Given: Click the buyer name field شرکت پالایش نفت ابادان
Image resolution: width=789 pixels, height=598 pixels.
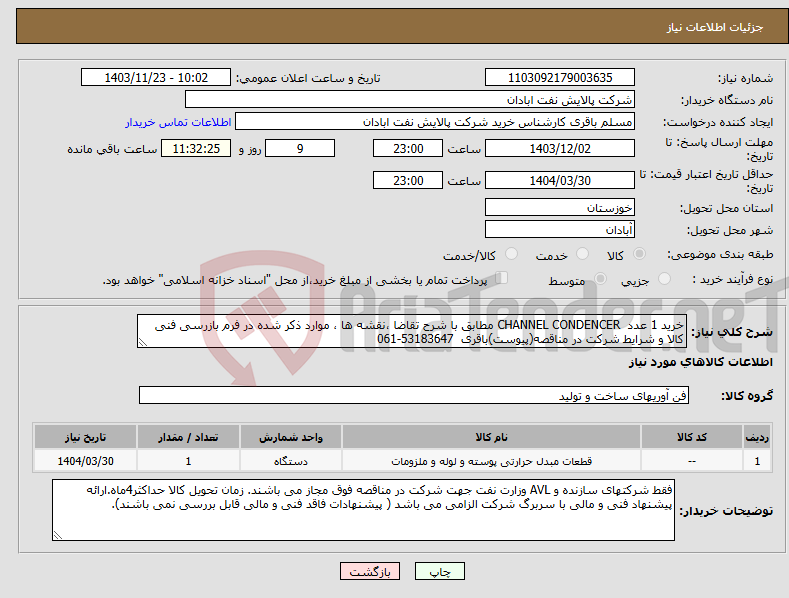Looking at the screenshot, I should pyautogui.click(x=410, y=100).
